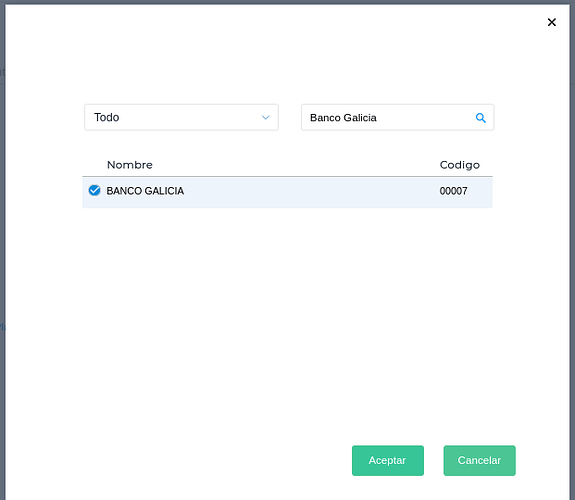The image size is (575, 500).
Task: Click the 00007 code cell
Action: [453, 191]
